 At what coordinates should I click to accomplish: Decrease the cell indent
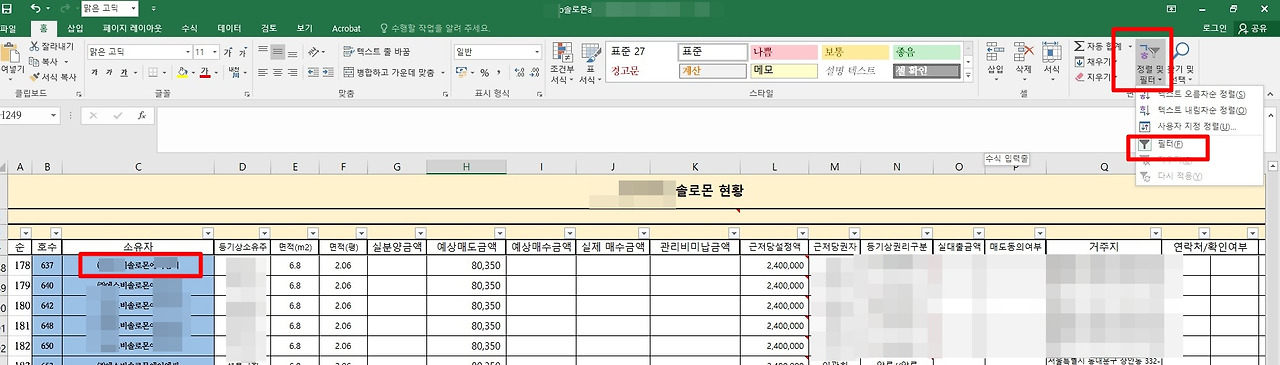tap(314, 73)
